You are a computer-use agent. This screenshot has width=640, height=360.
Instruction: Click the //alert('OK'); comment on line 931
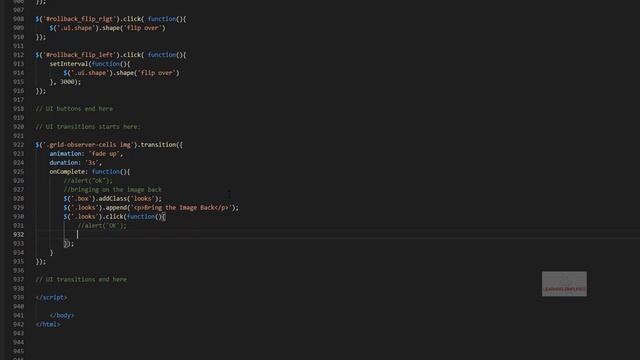coord(102,225)
